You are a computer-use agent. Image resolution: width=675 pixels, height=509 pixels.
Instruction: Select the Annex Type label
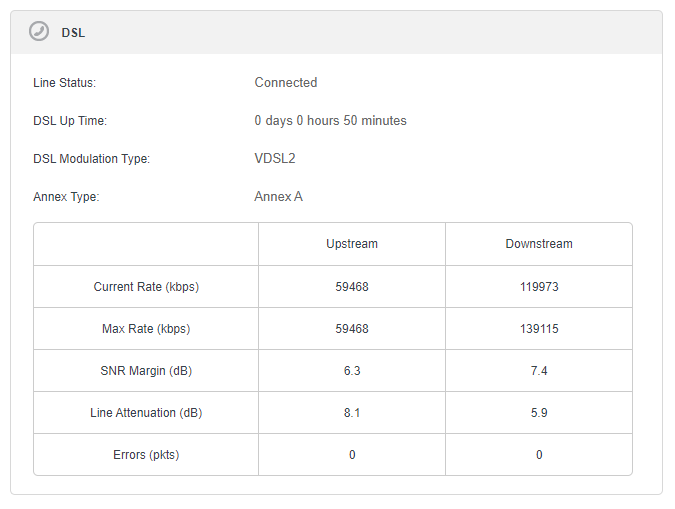click(x=66, y=197)
